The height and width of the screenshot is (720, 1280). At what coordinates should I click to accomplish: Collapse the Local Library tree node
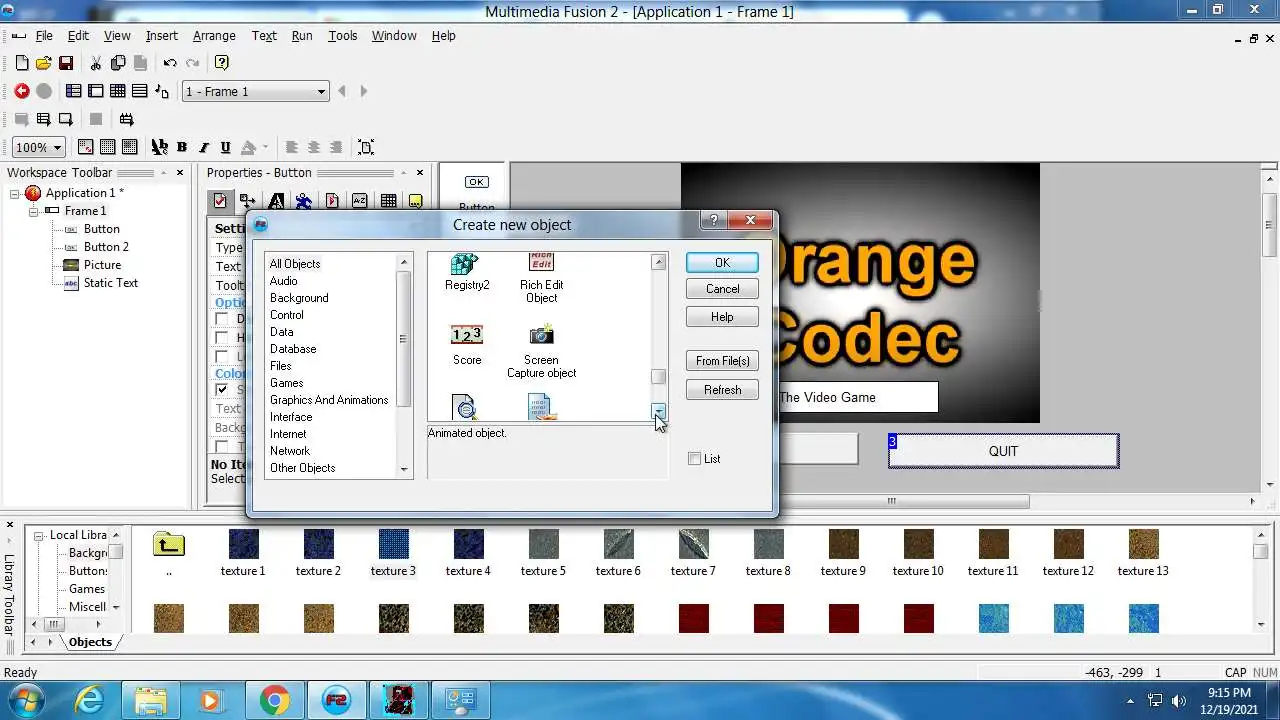[x=39, y=535]
